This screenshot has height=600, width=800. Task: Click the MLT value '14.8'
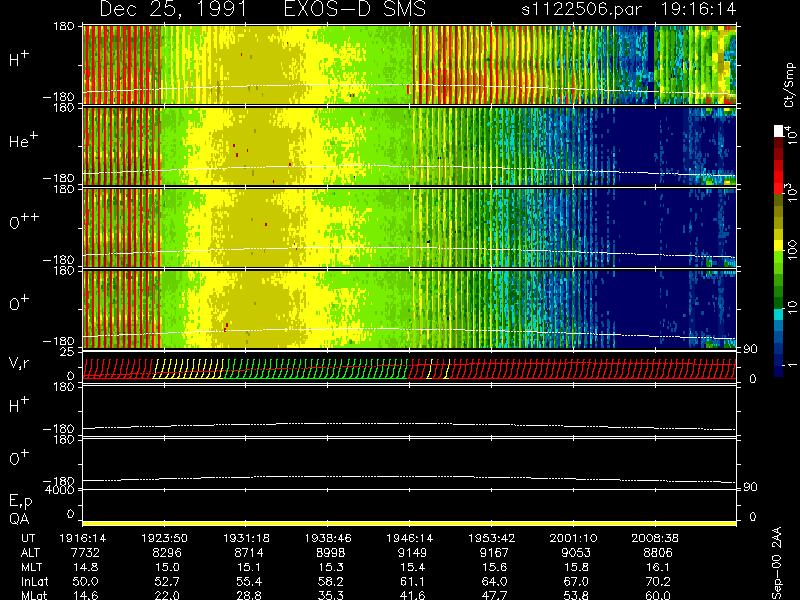click(85, 567)
